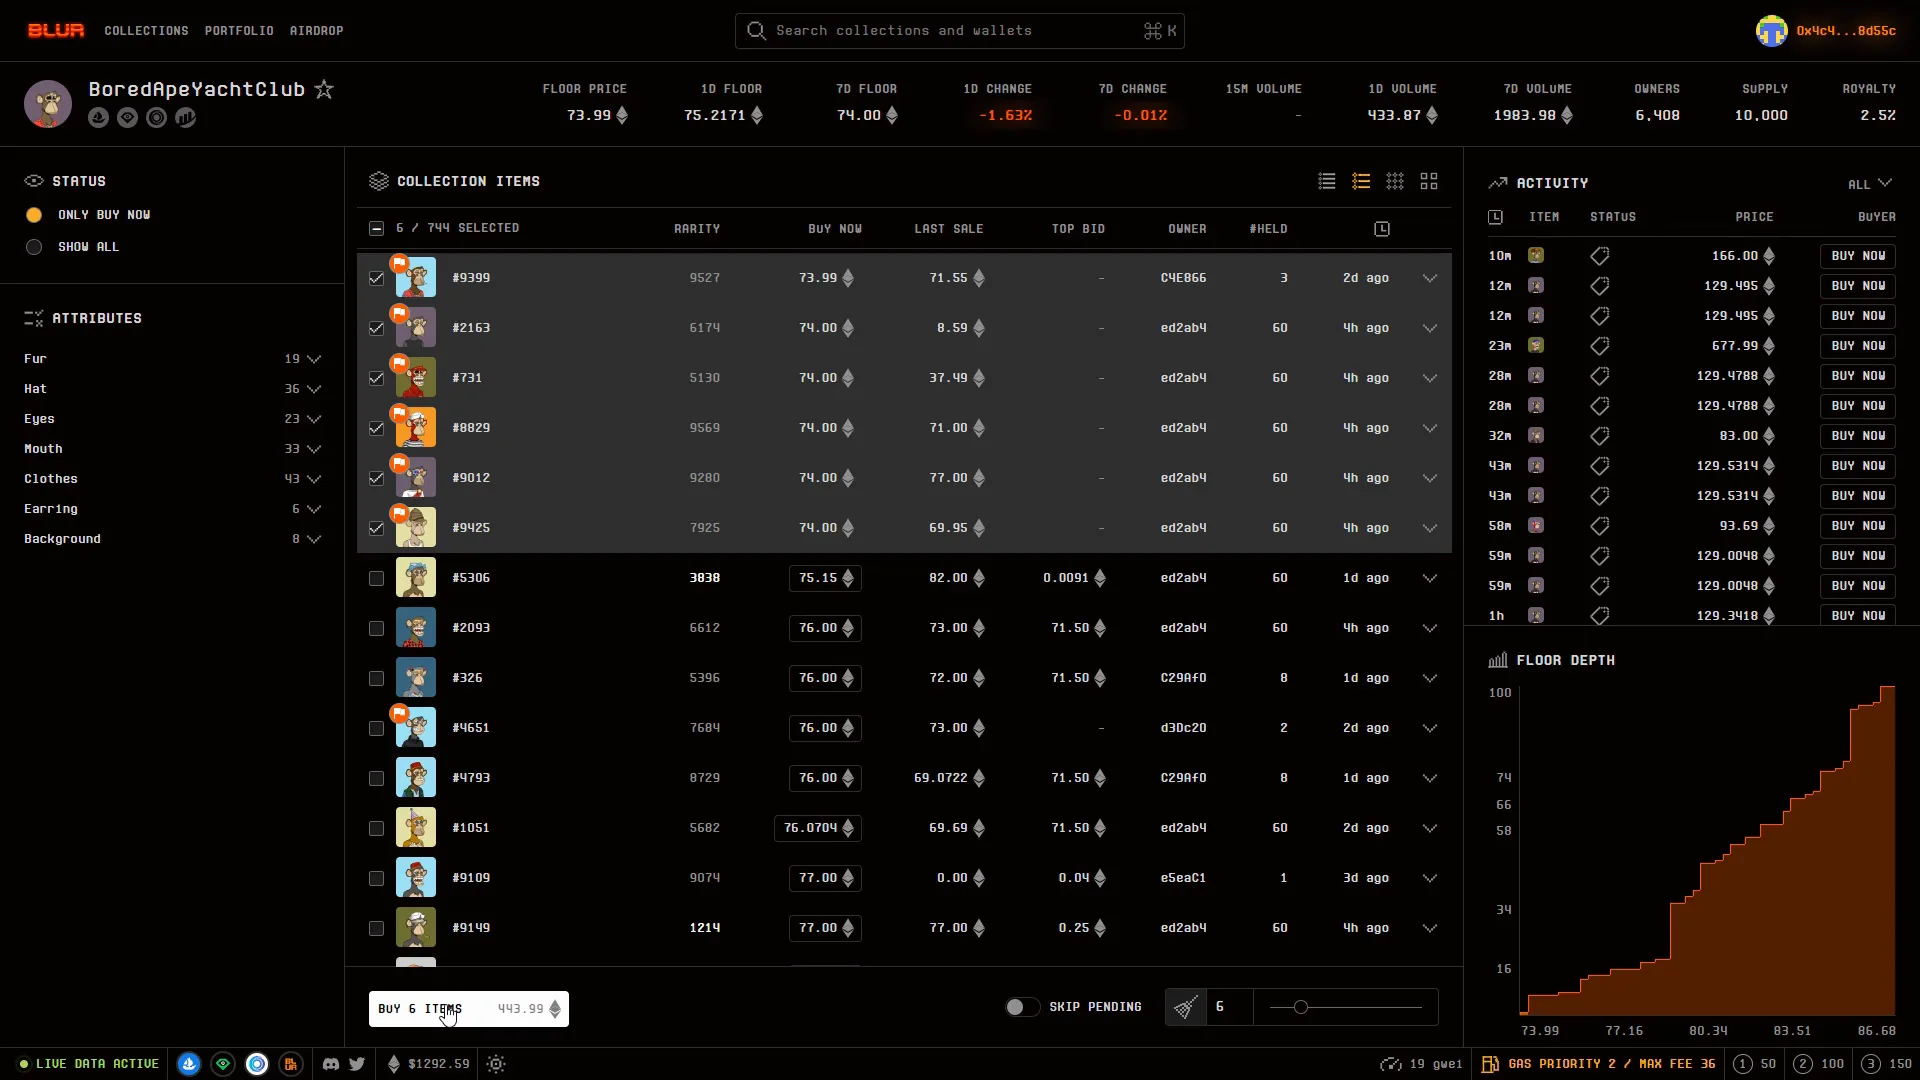Uncheck item #9399 checkbox
The height and width of the screenshot is (1080, 1920).
click(x=376, y=278)
